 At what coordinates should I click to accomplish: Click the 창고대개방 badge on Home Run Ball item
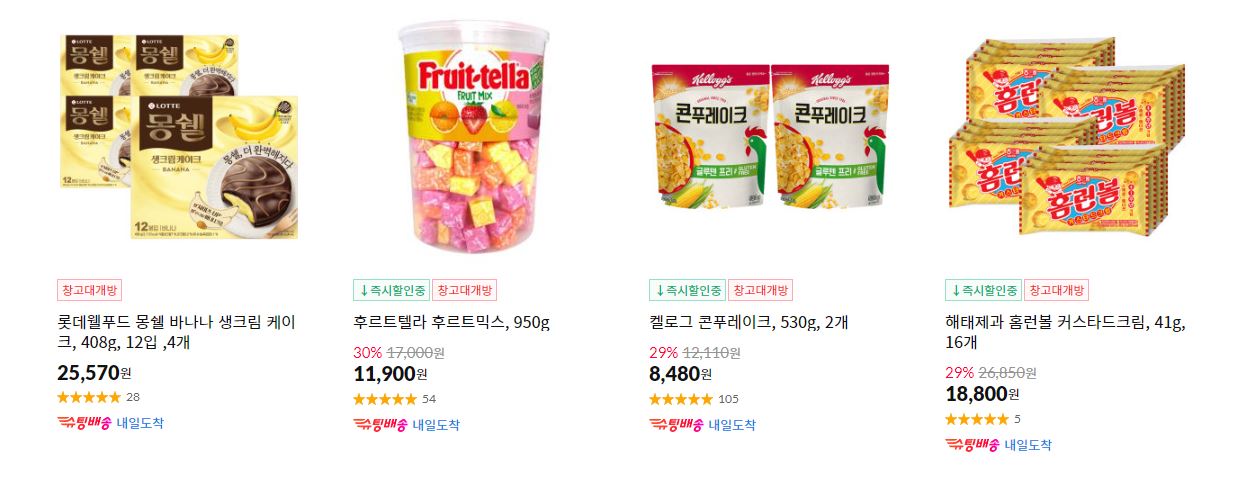1057,290
